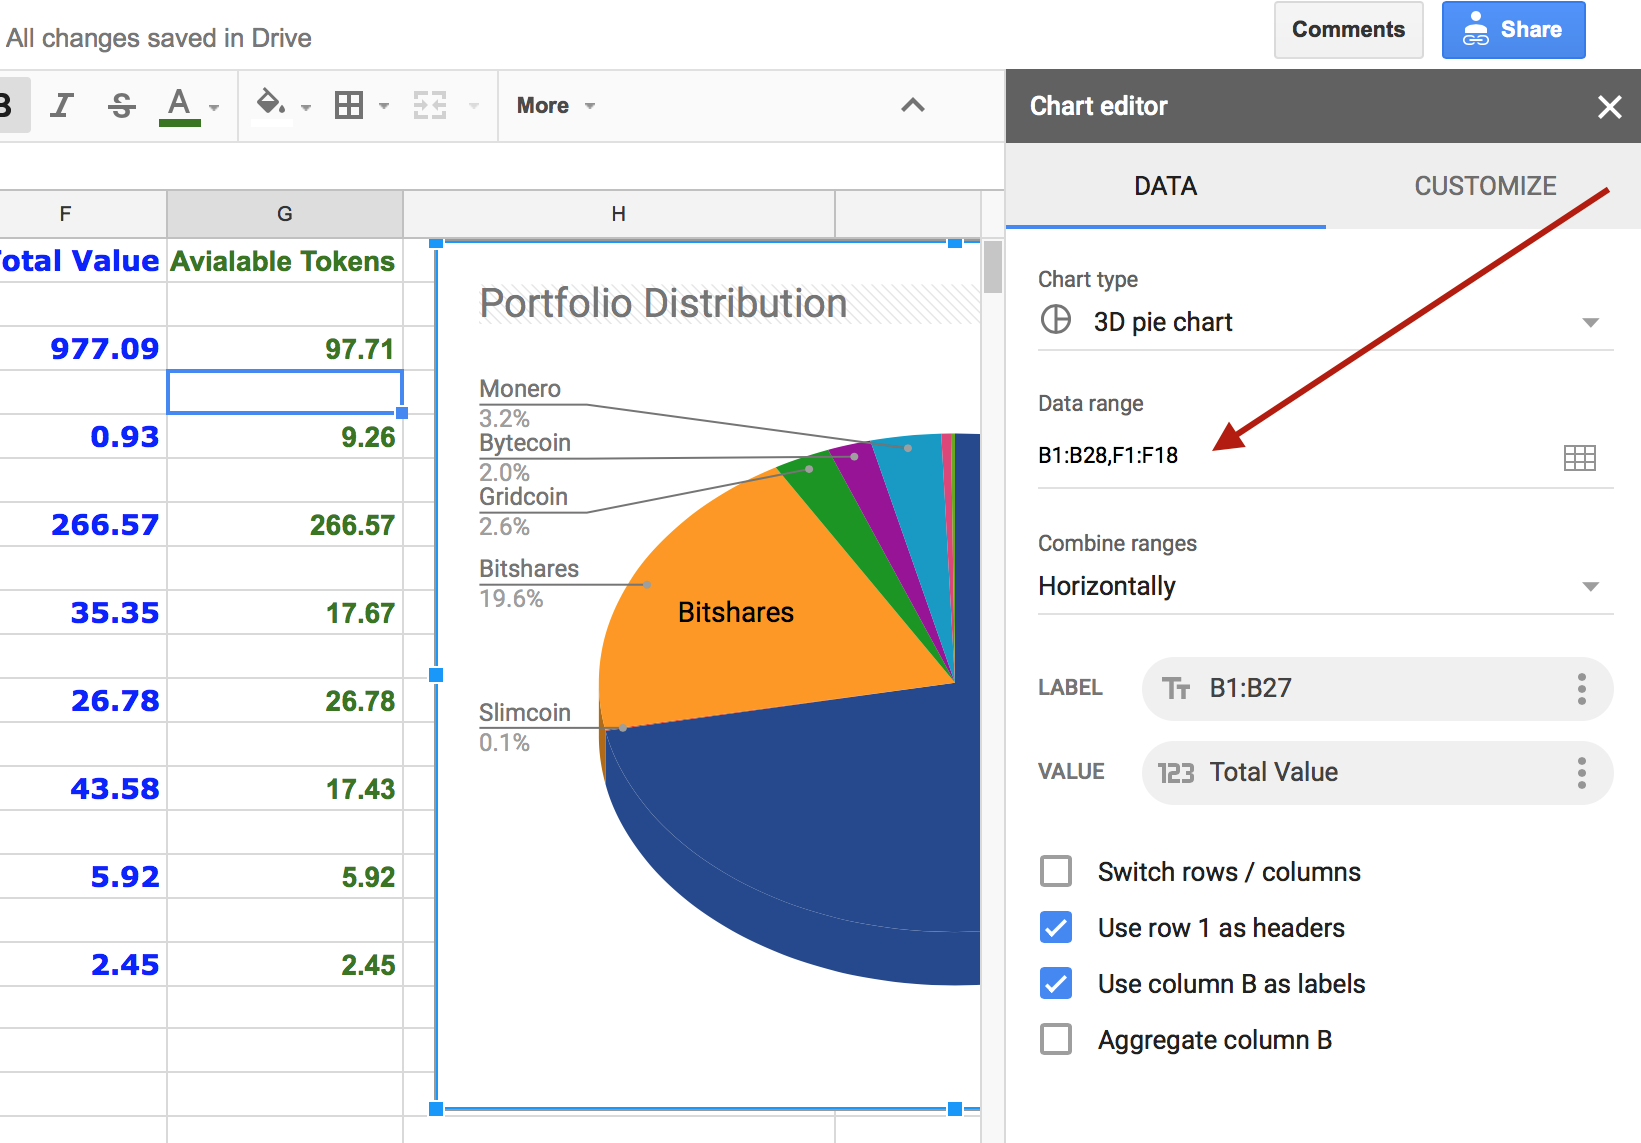Select cell with value 35.35
This screenshot has width=1641, height=1143.
point(83,612)
